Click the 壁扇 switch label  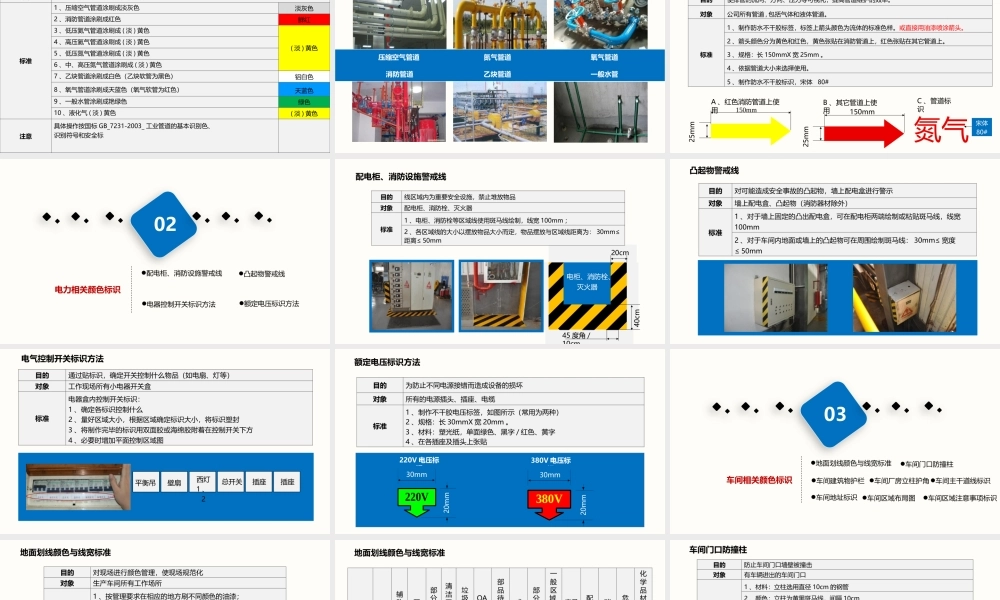[174, 482]
